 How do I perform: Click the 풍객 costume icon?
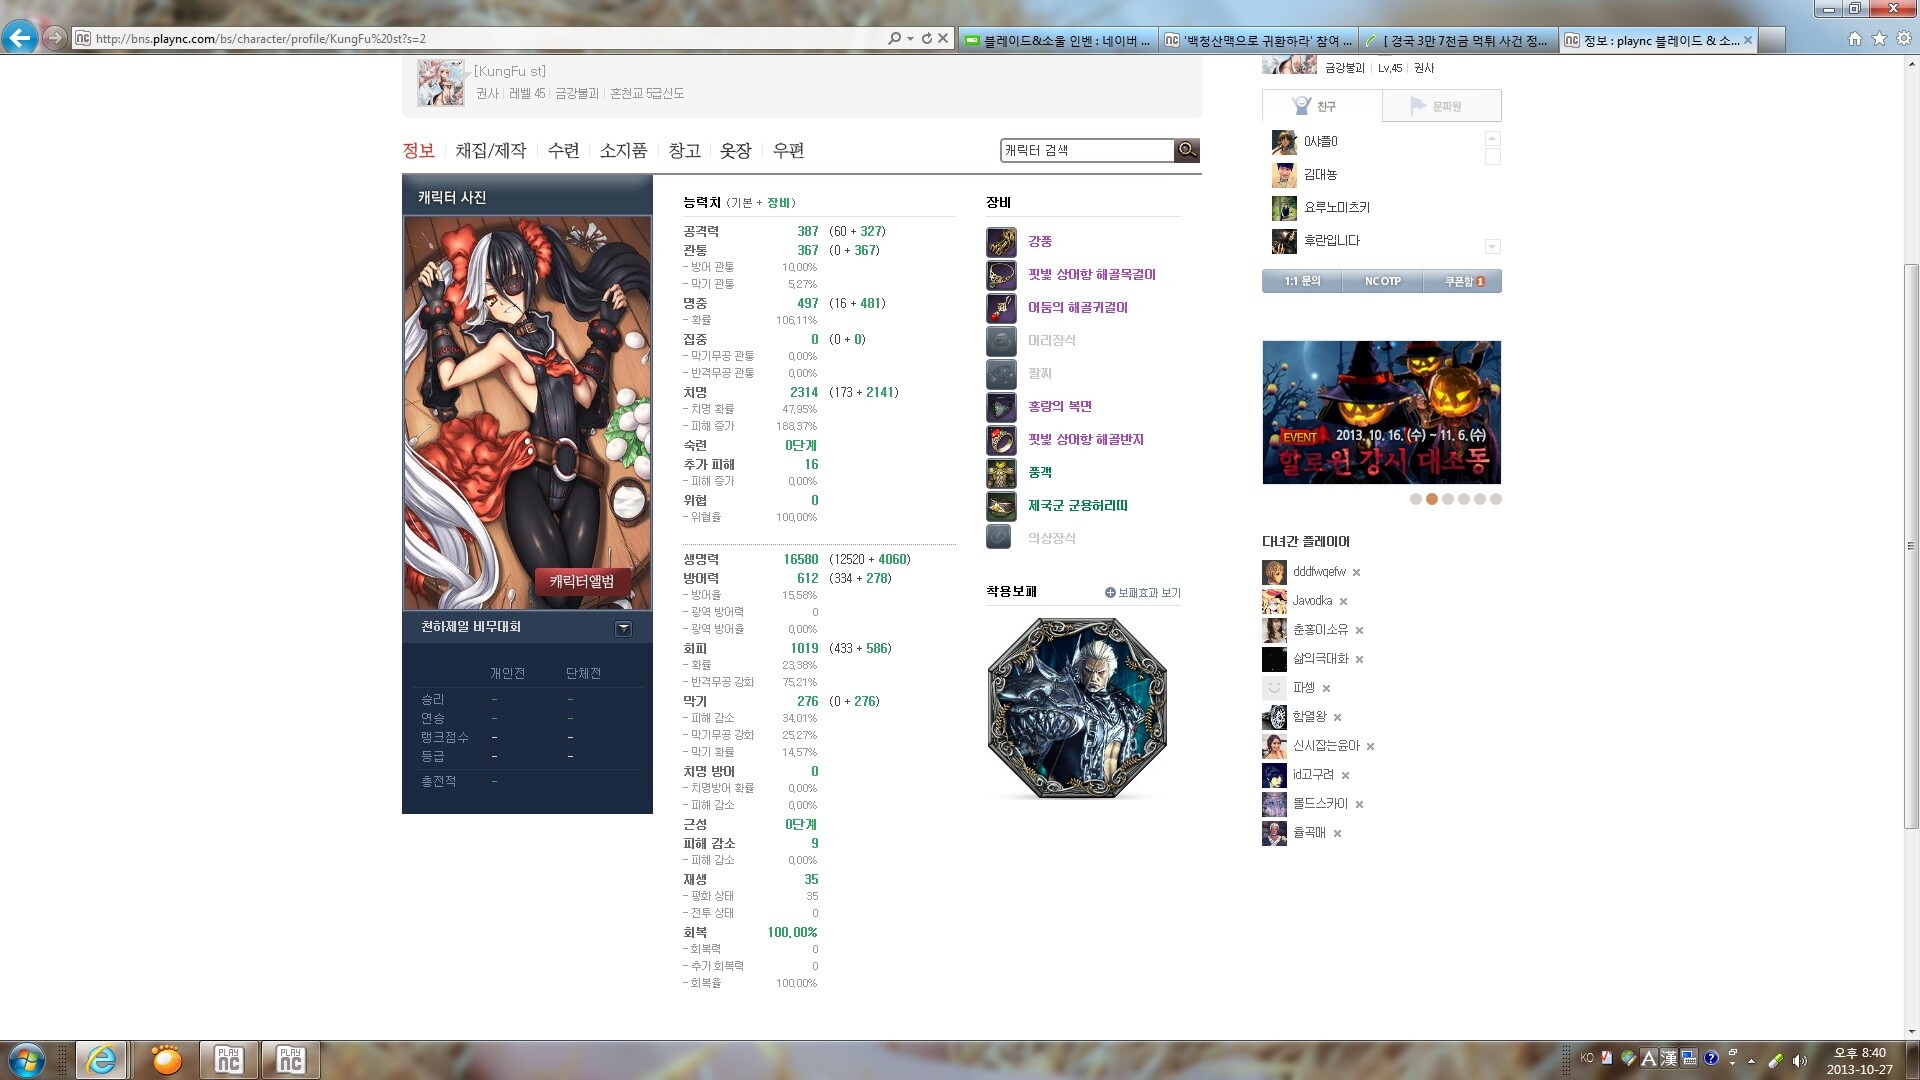1001,473
